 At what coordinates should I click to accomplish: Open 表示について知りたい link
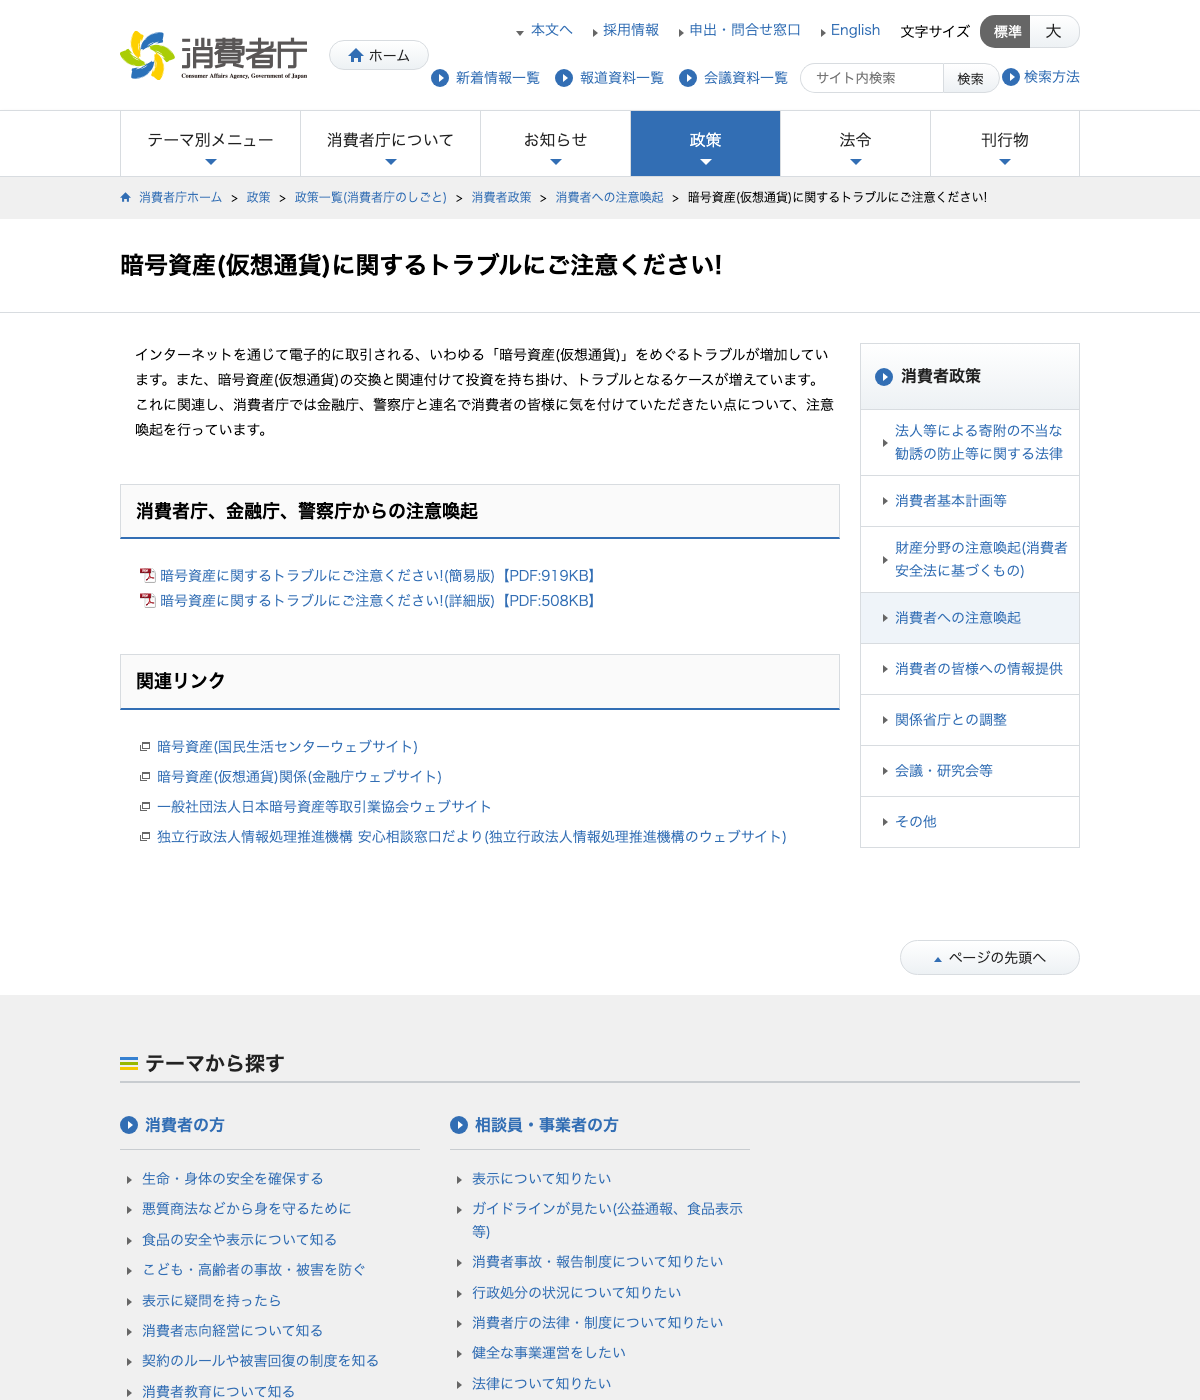(541, 1179)
